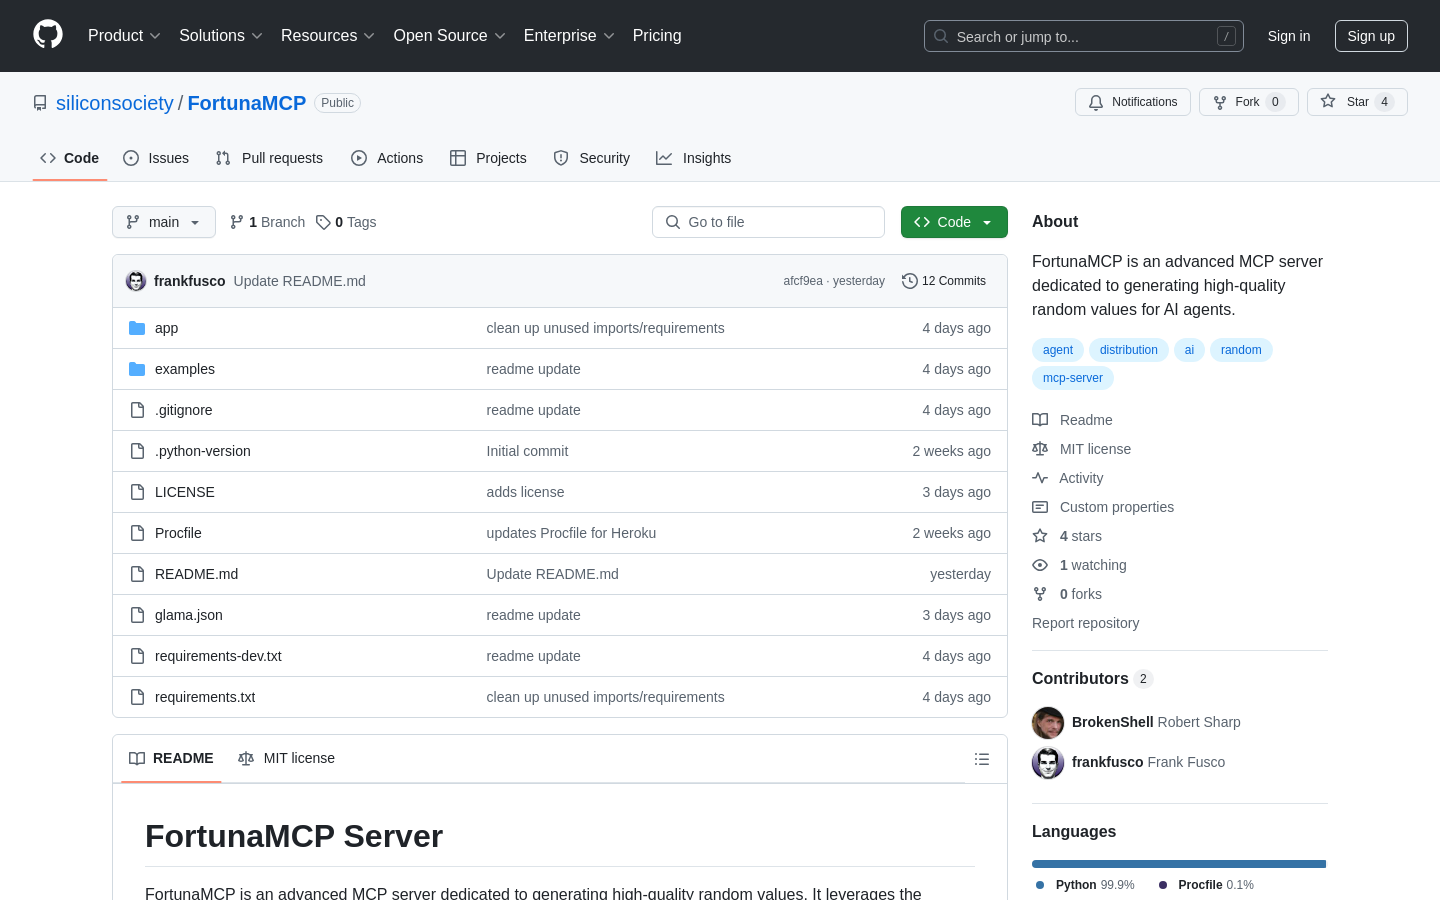
Task: Open the examples folder
Action: tap(185, 369)
